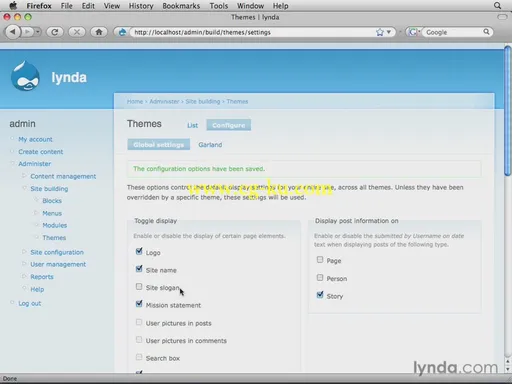Image resolution: width=512 pixels, height=384 pixels.
Task: Open the Garland theme settings tab
Action: (210, 145)
